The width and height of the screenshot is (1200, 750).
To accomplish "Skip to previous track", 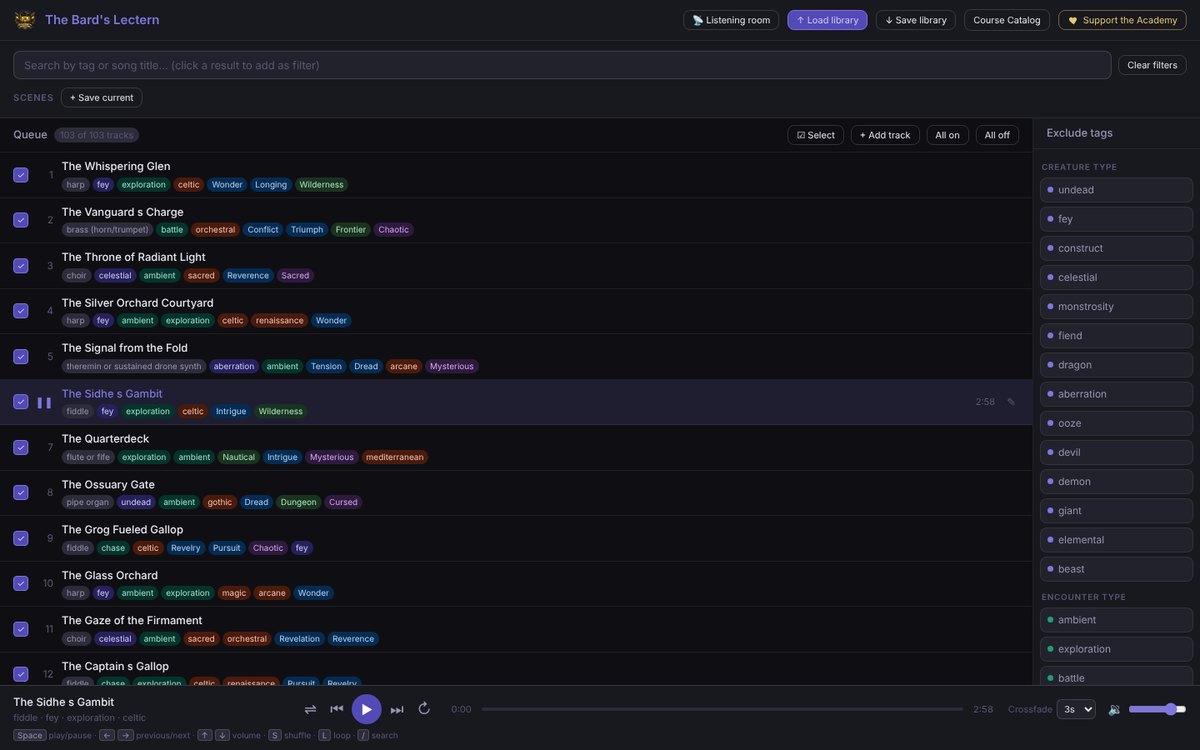I will point(337,709).
